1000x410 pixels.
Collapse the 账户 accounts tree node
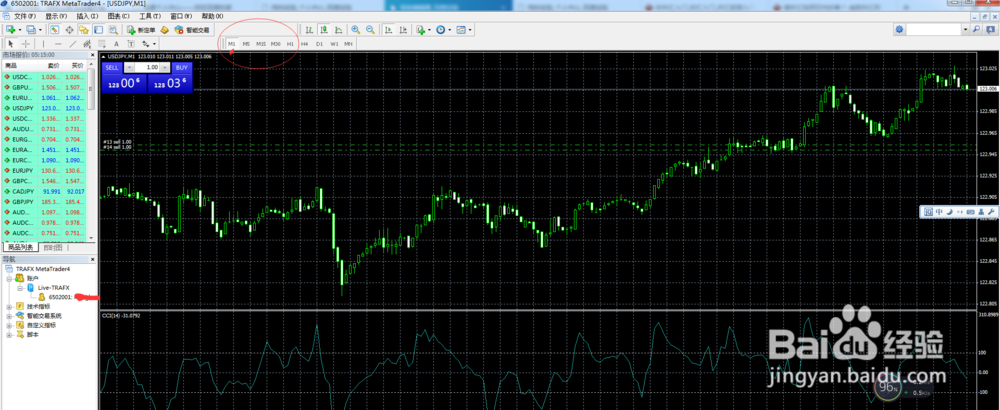(x=9, y=279)
